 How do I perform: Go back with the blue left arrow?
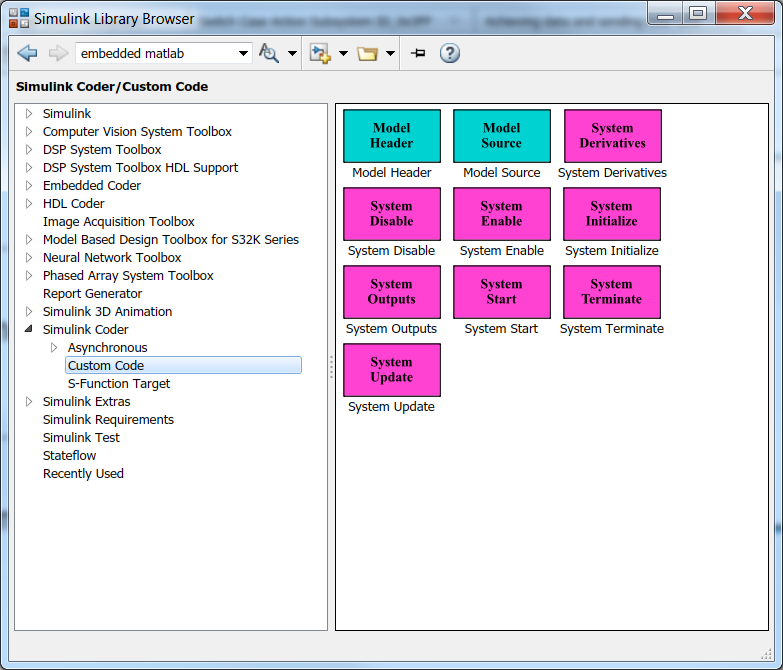[27, 53]
